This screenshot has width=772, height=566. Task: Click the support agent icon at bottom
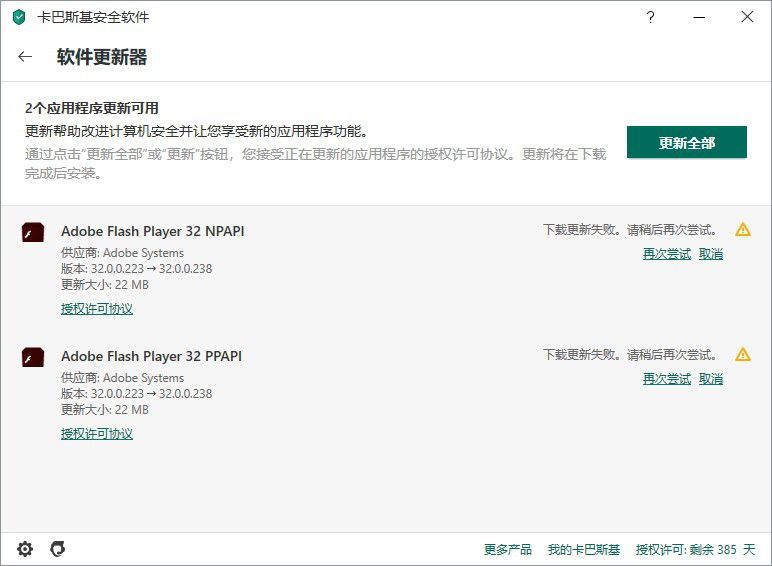58,549
